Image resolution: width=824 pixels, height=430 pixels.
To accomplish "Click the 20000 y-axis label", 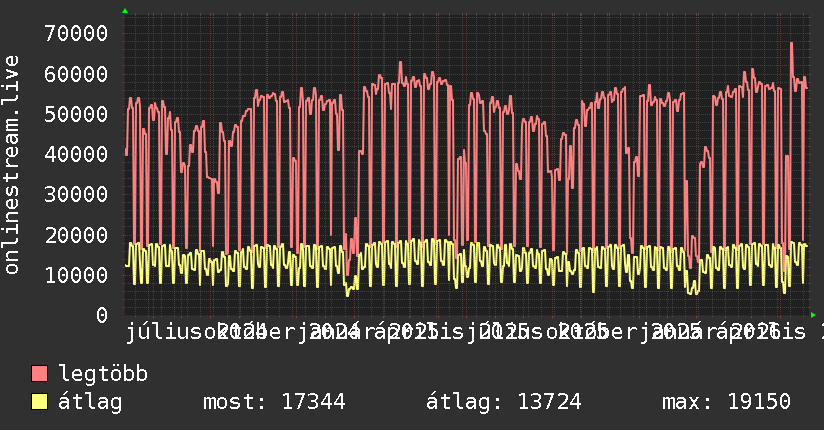I will (76, 234).
